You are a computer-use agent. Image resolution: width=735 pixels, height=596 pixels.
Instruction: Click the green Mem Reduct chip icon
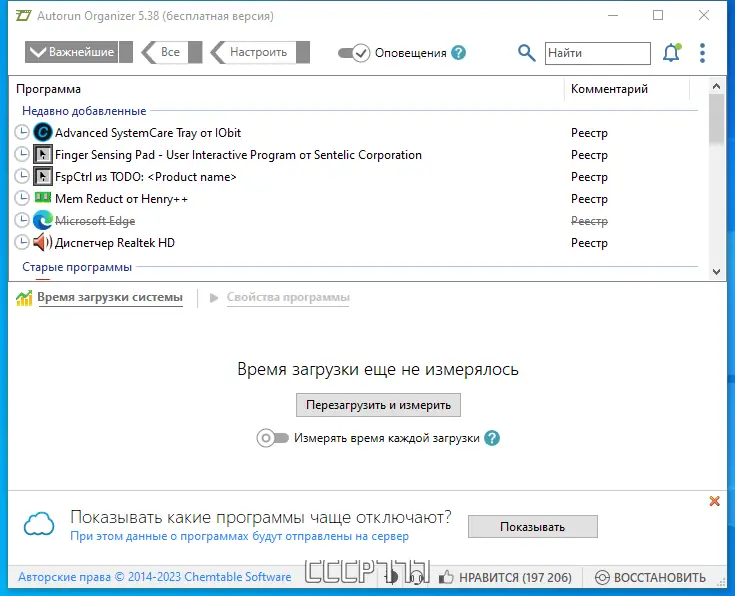click(43, 197)
